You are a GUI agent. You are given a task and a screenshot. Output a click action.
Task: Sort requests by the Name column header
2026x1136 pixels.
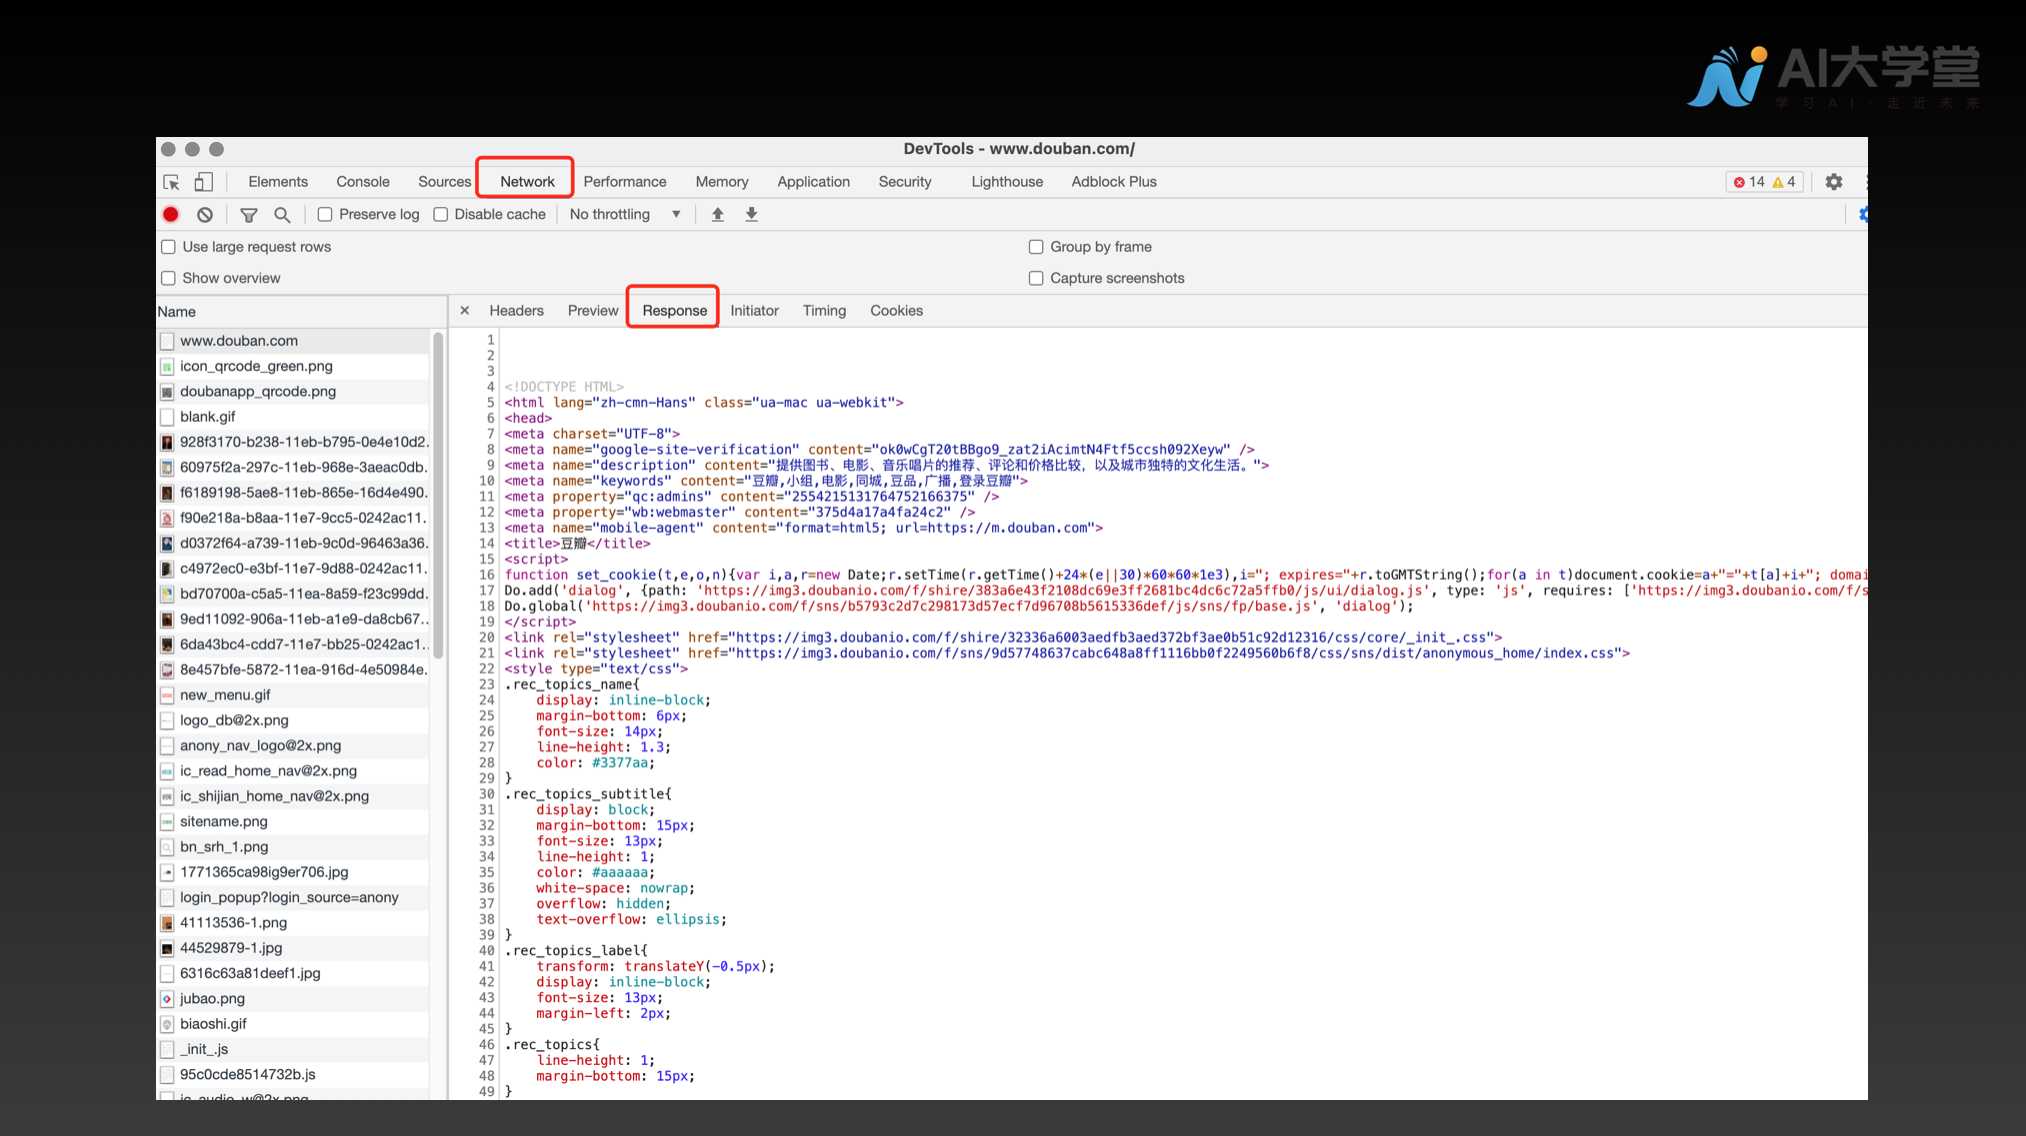(301, 312)
